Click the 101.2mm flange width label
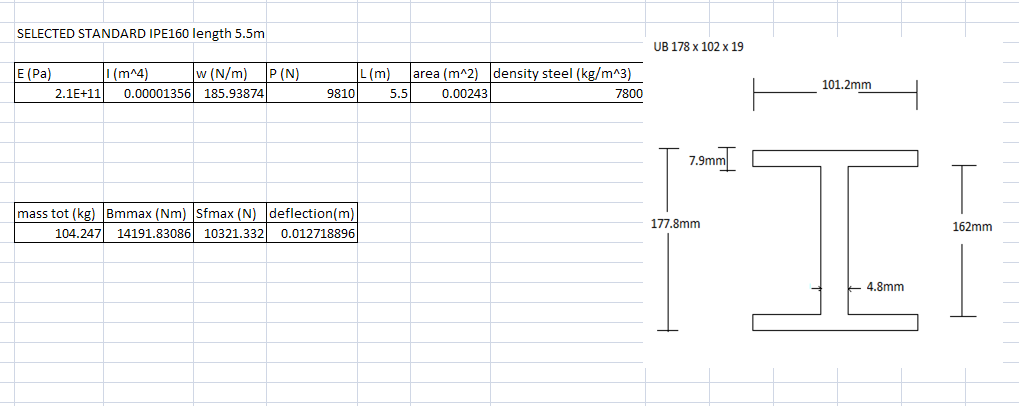Viewport: 1019px width, 406px height. tap(847, 84)
